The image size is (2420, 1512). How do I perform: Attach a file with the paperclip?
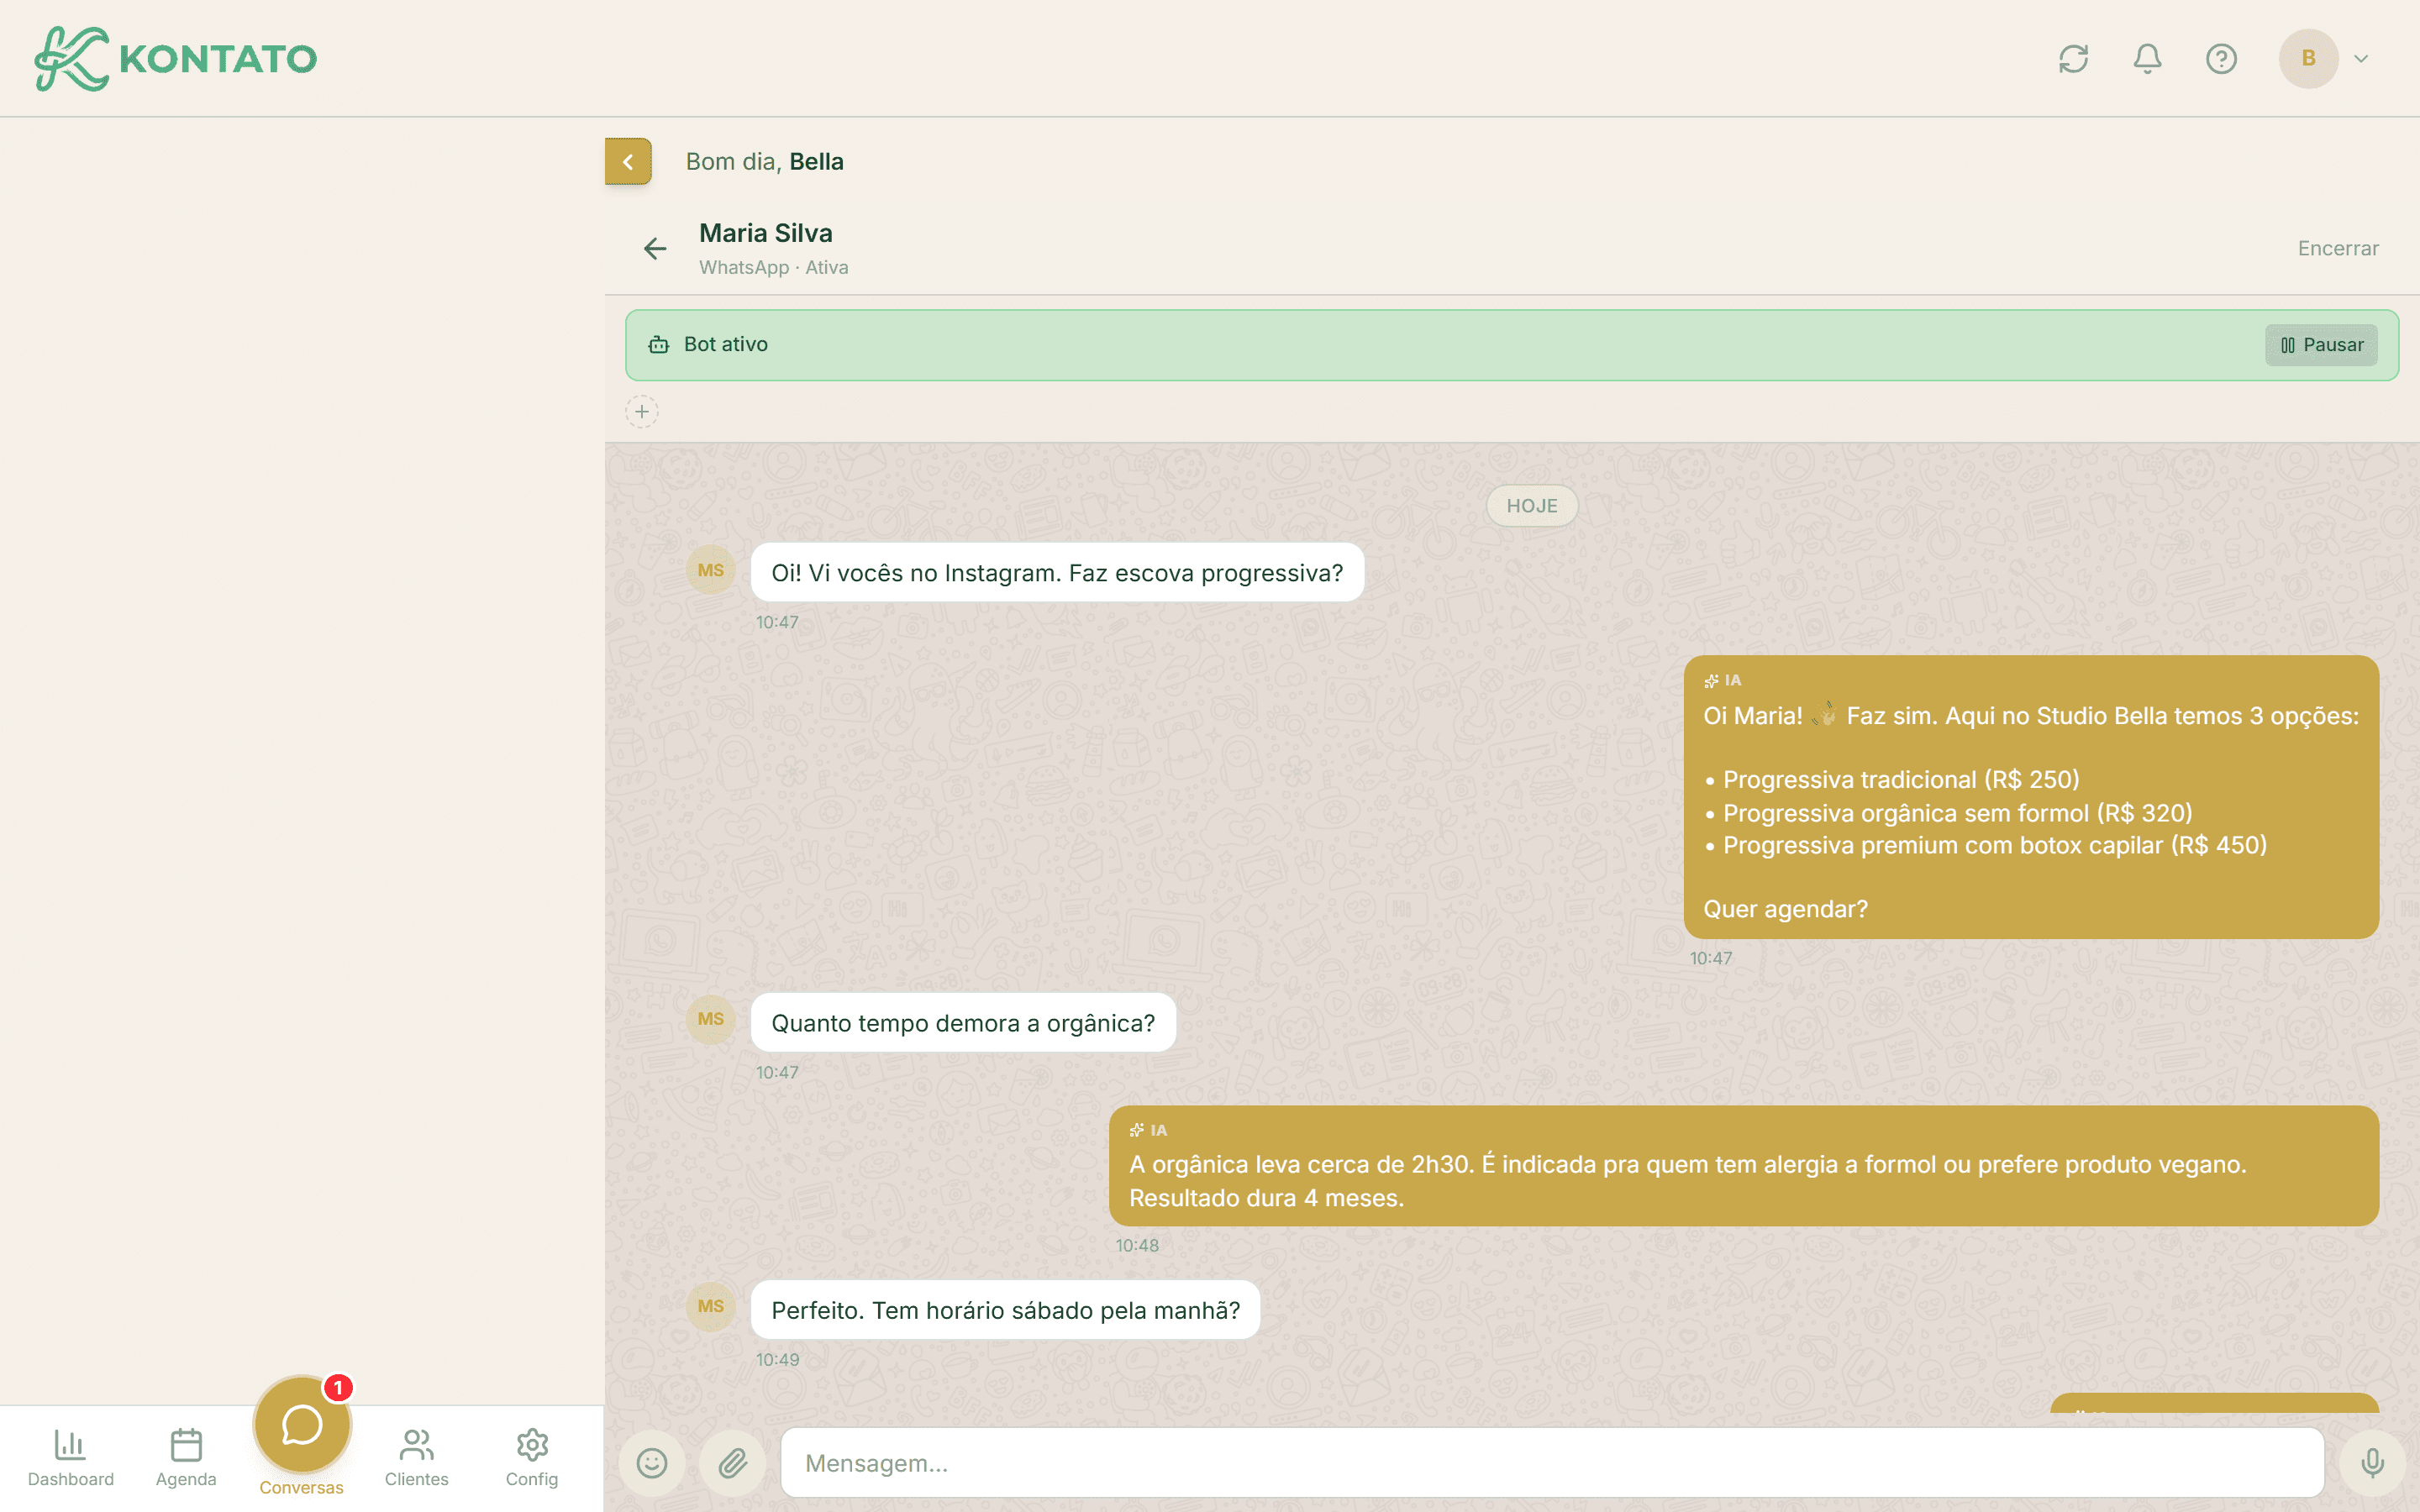point(733,1463)
